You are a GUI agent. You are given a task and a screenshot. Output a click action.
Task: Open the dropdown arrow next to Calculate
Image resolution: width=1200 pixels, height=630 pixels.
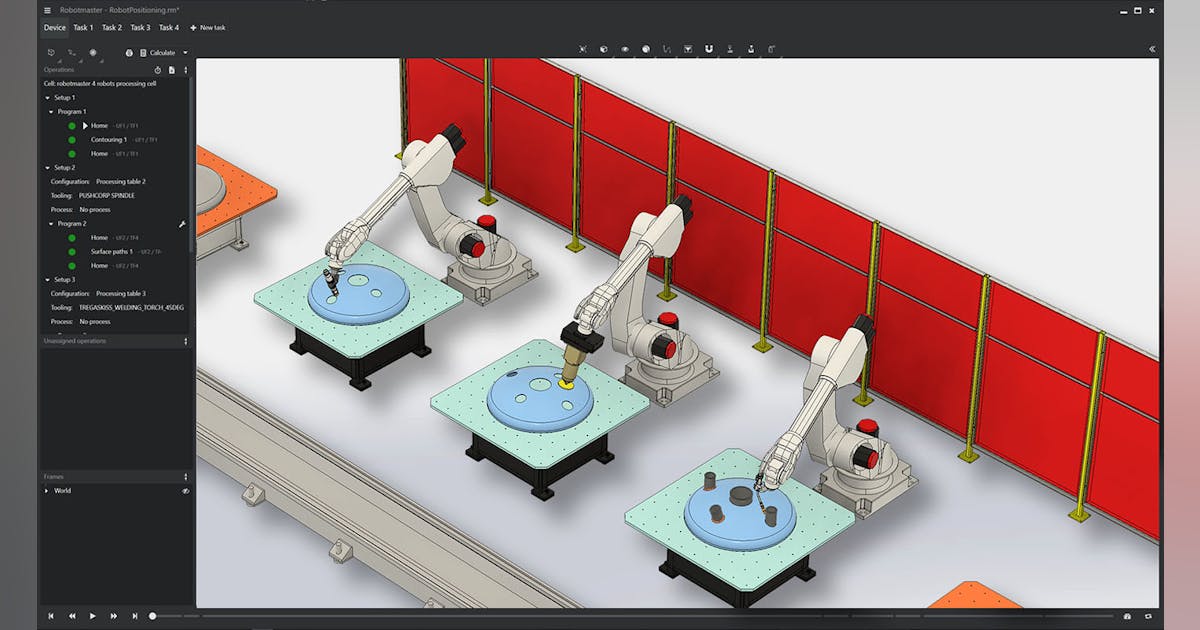pyautogui.click(x=185, y=52)
